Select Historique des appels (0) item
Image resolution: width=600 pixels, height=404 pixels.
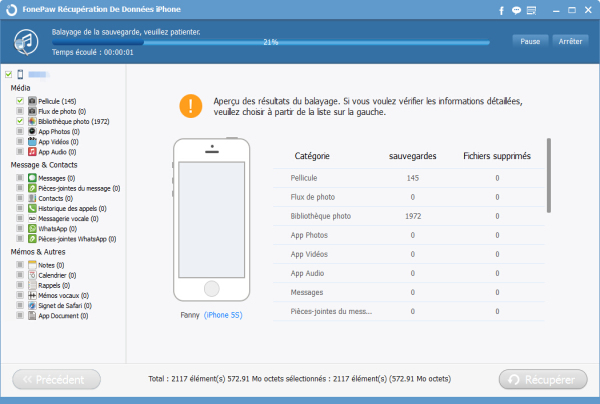(x=72, y=209)
